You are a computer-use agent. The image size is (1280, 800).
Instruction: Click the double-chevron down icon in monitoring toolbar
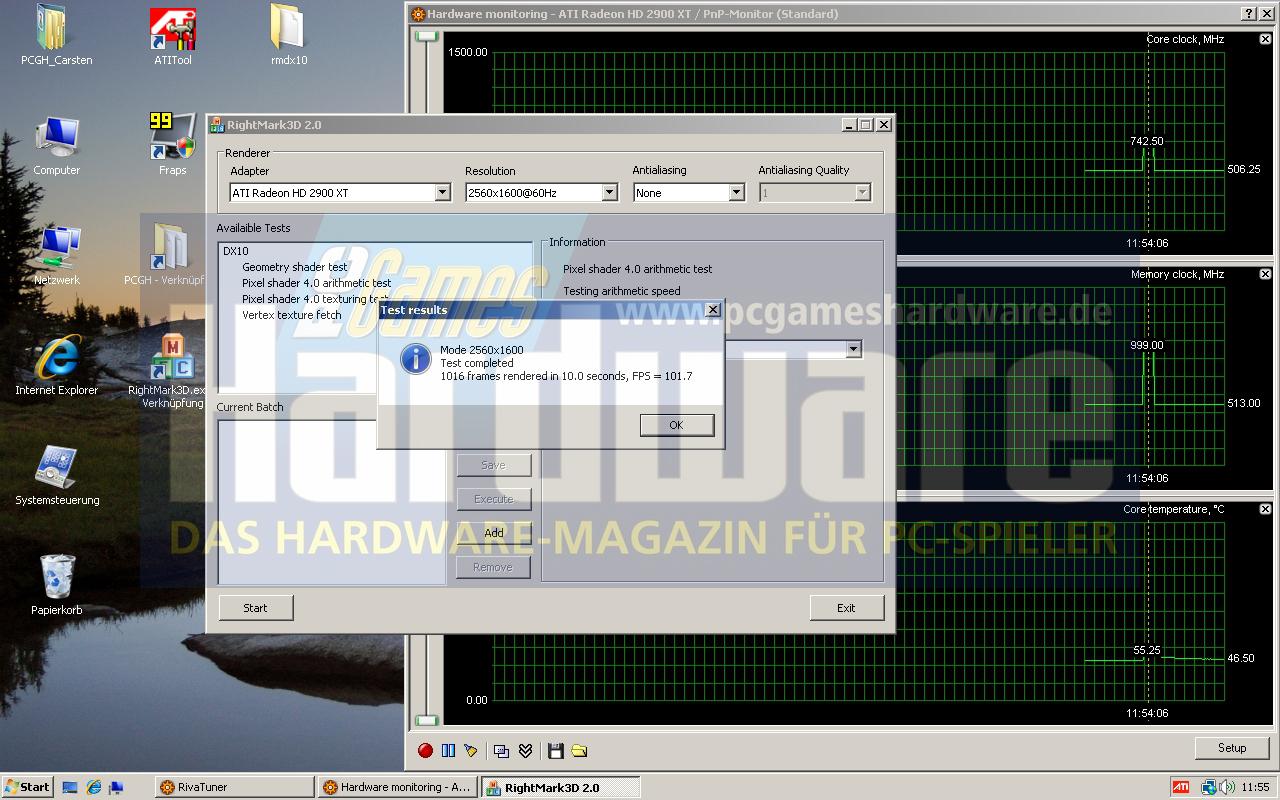coord(525,750)
